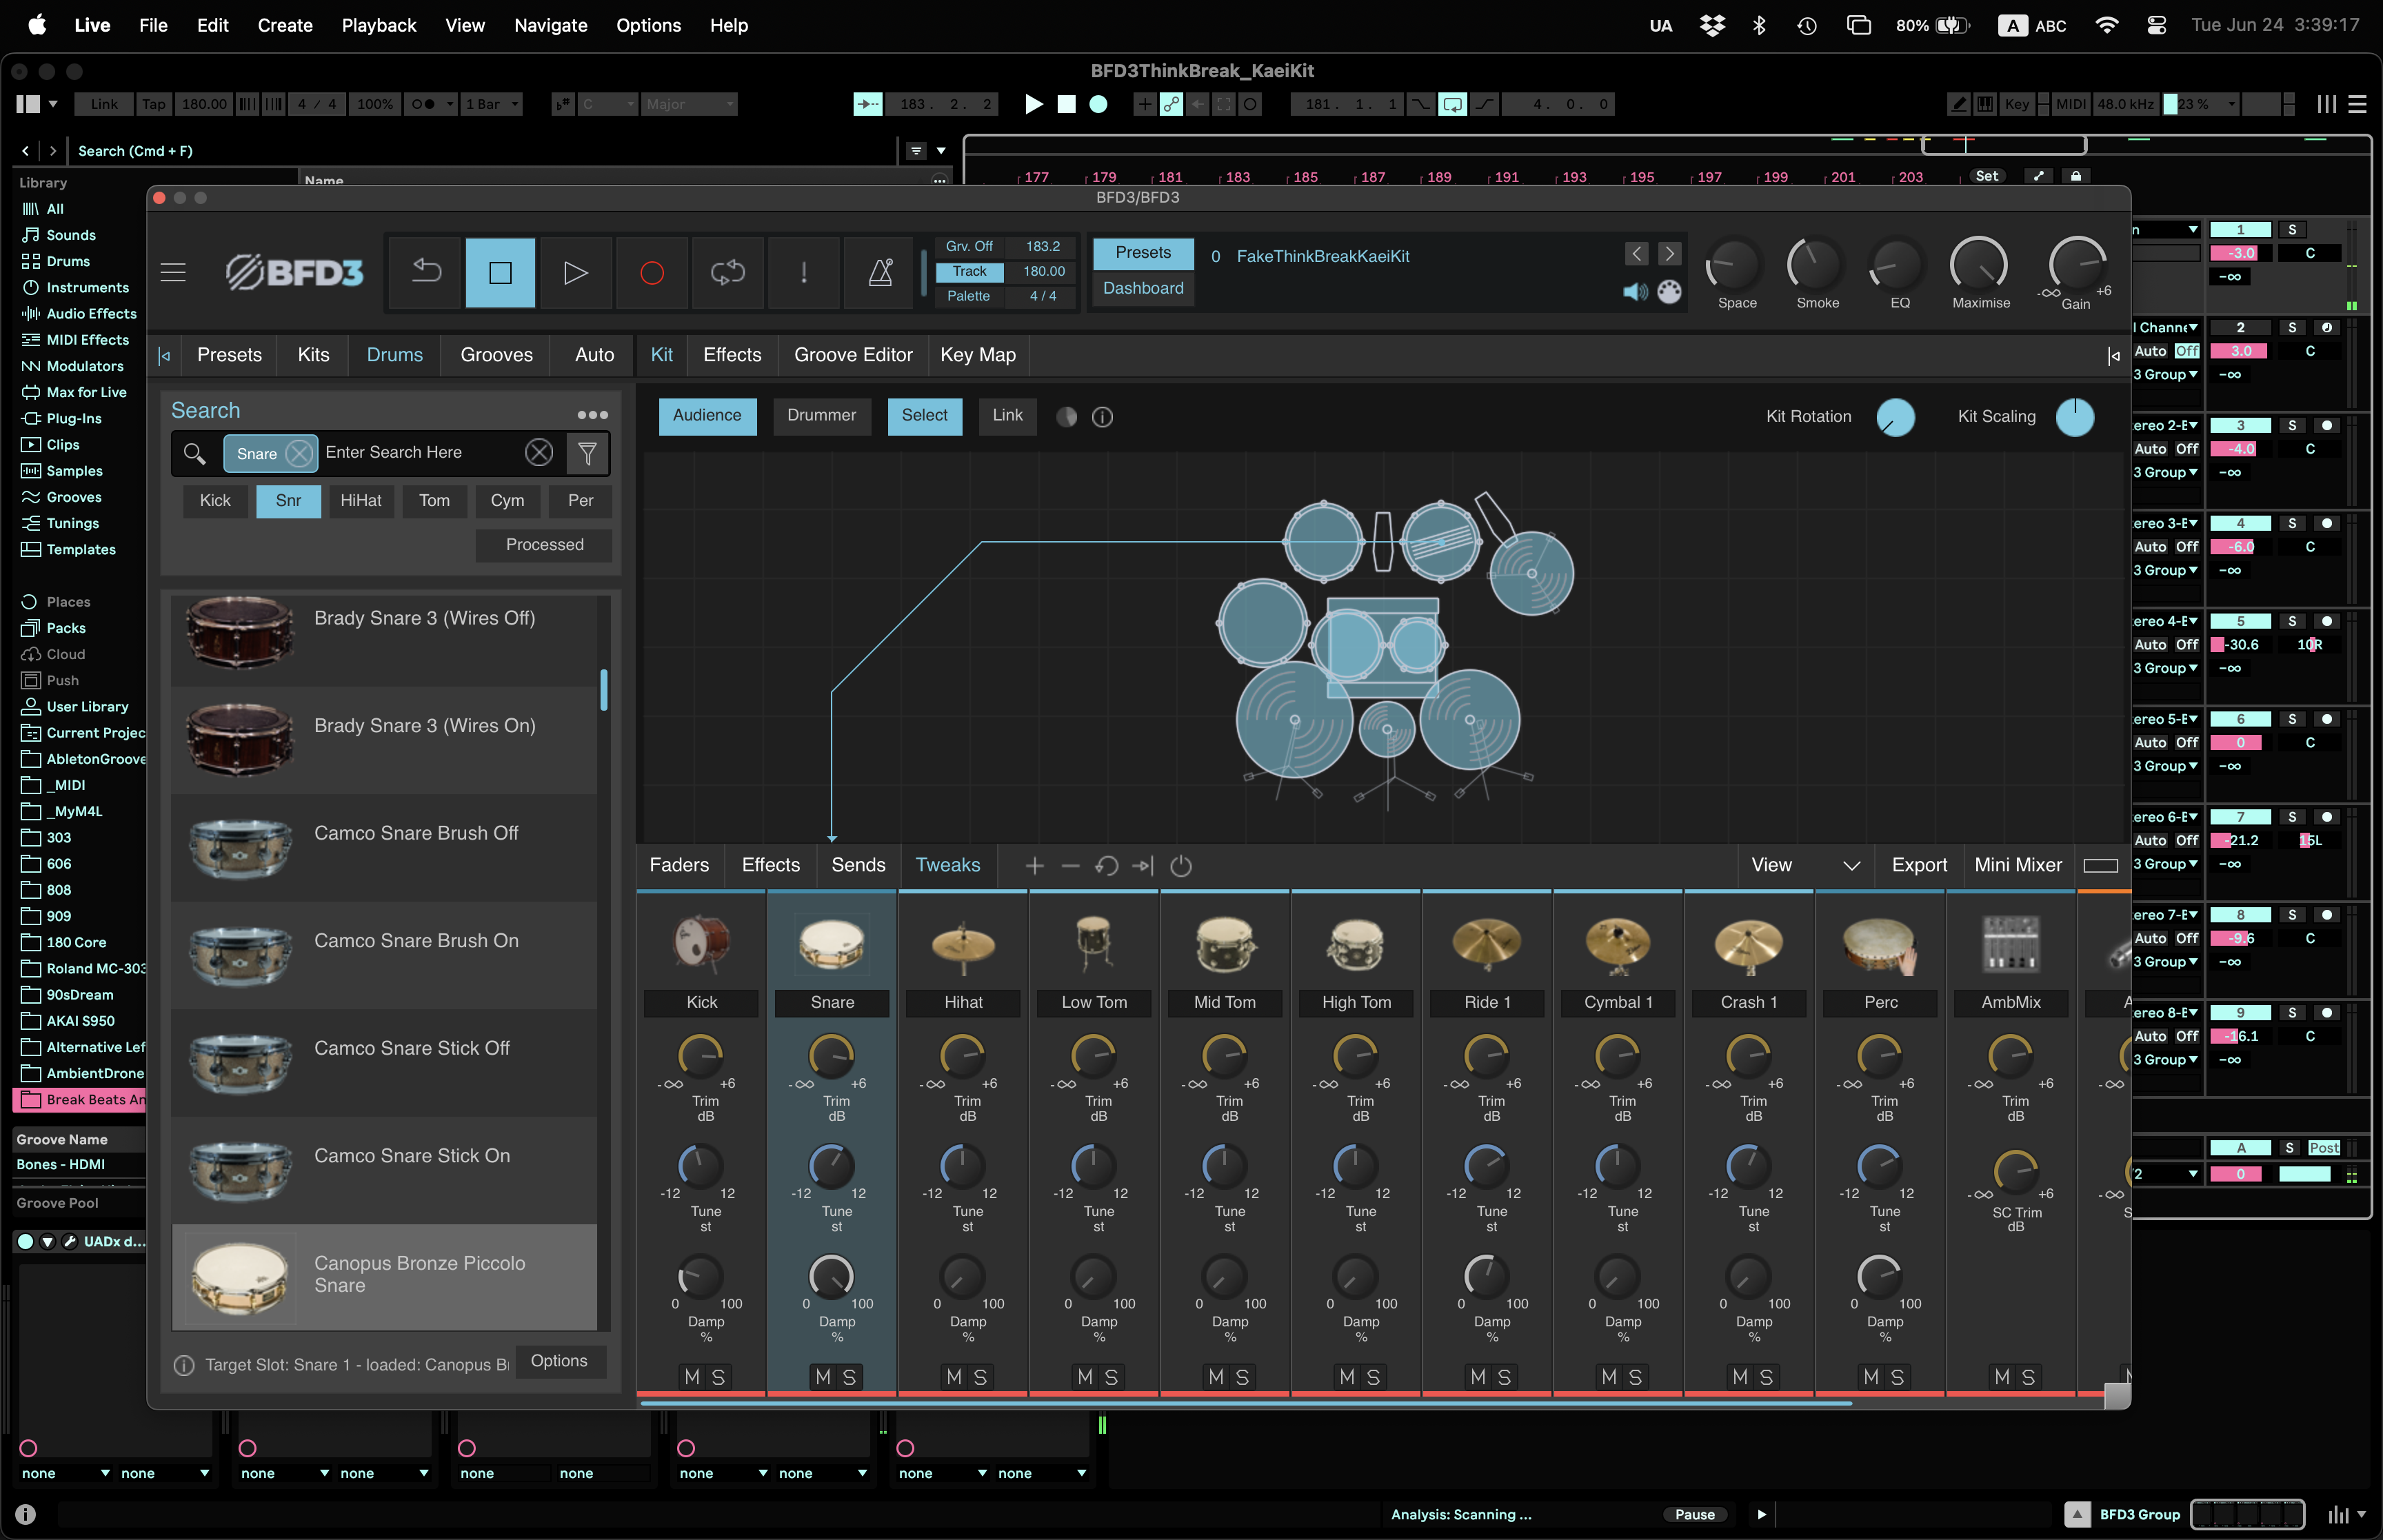
Task: Switch mixer to Faders tab
Action: click(679, 866)
